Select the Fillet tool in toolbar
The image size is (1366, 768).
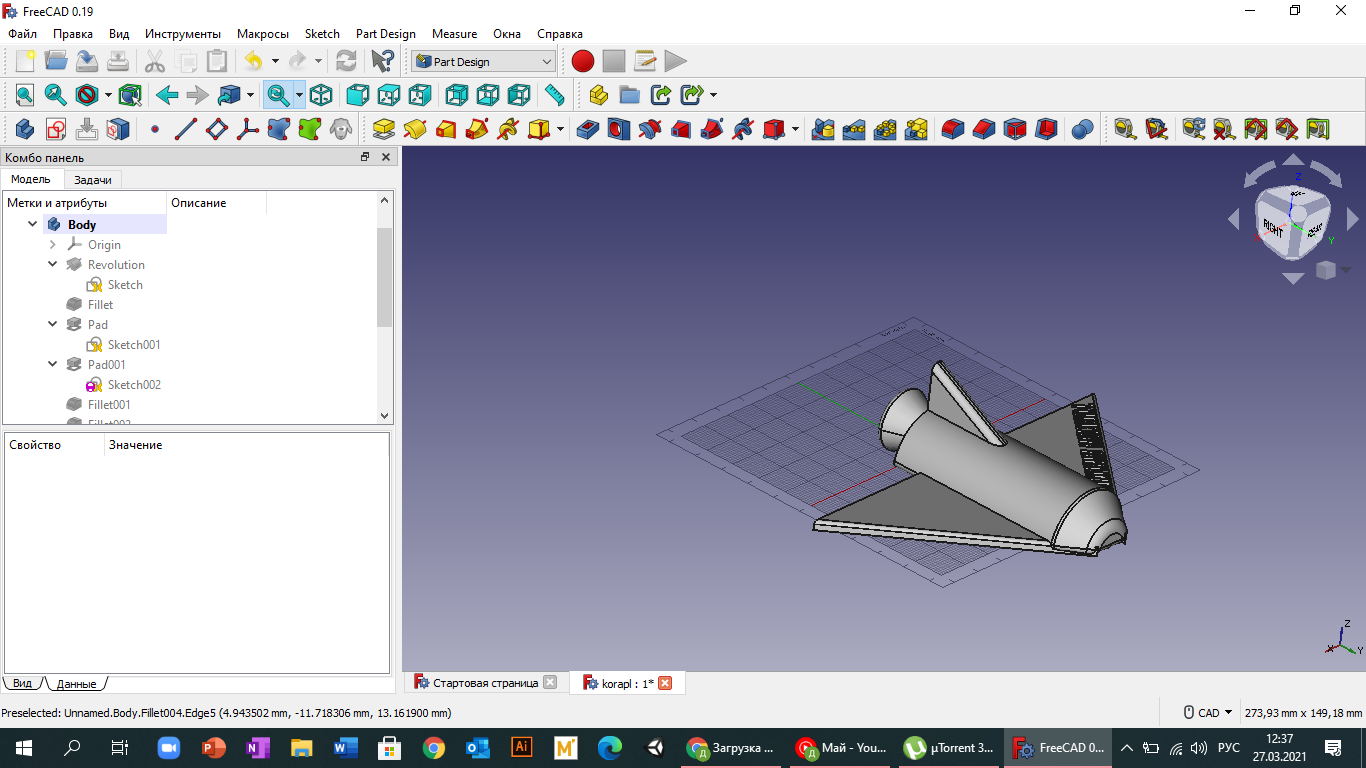coord(953,129)
